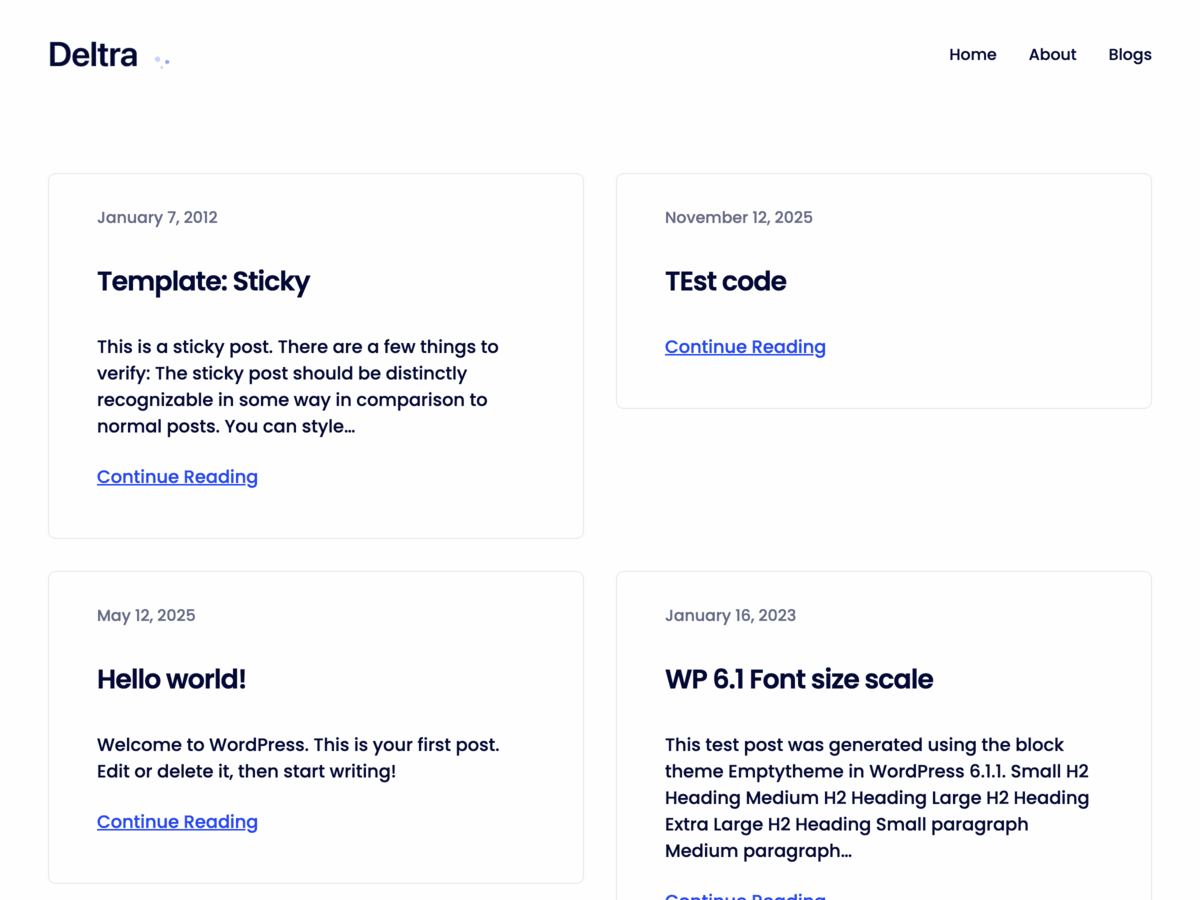Click the January 16, 2023 post date
This screenshot has width=1200, height=900.
(730, 616)
